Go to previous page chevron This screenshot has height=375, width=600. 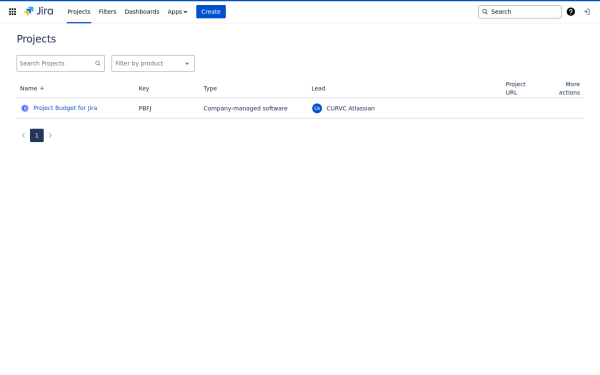pos(23,135)
